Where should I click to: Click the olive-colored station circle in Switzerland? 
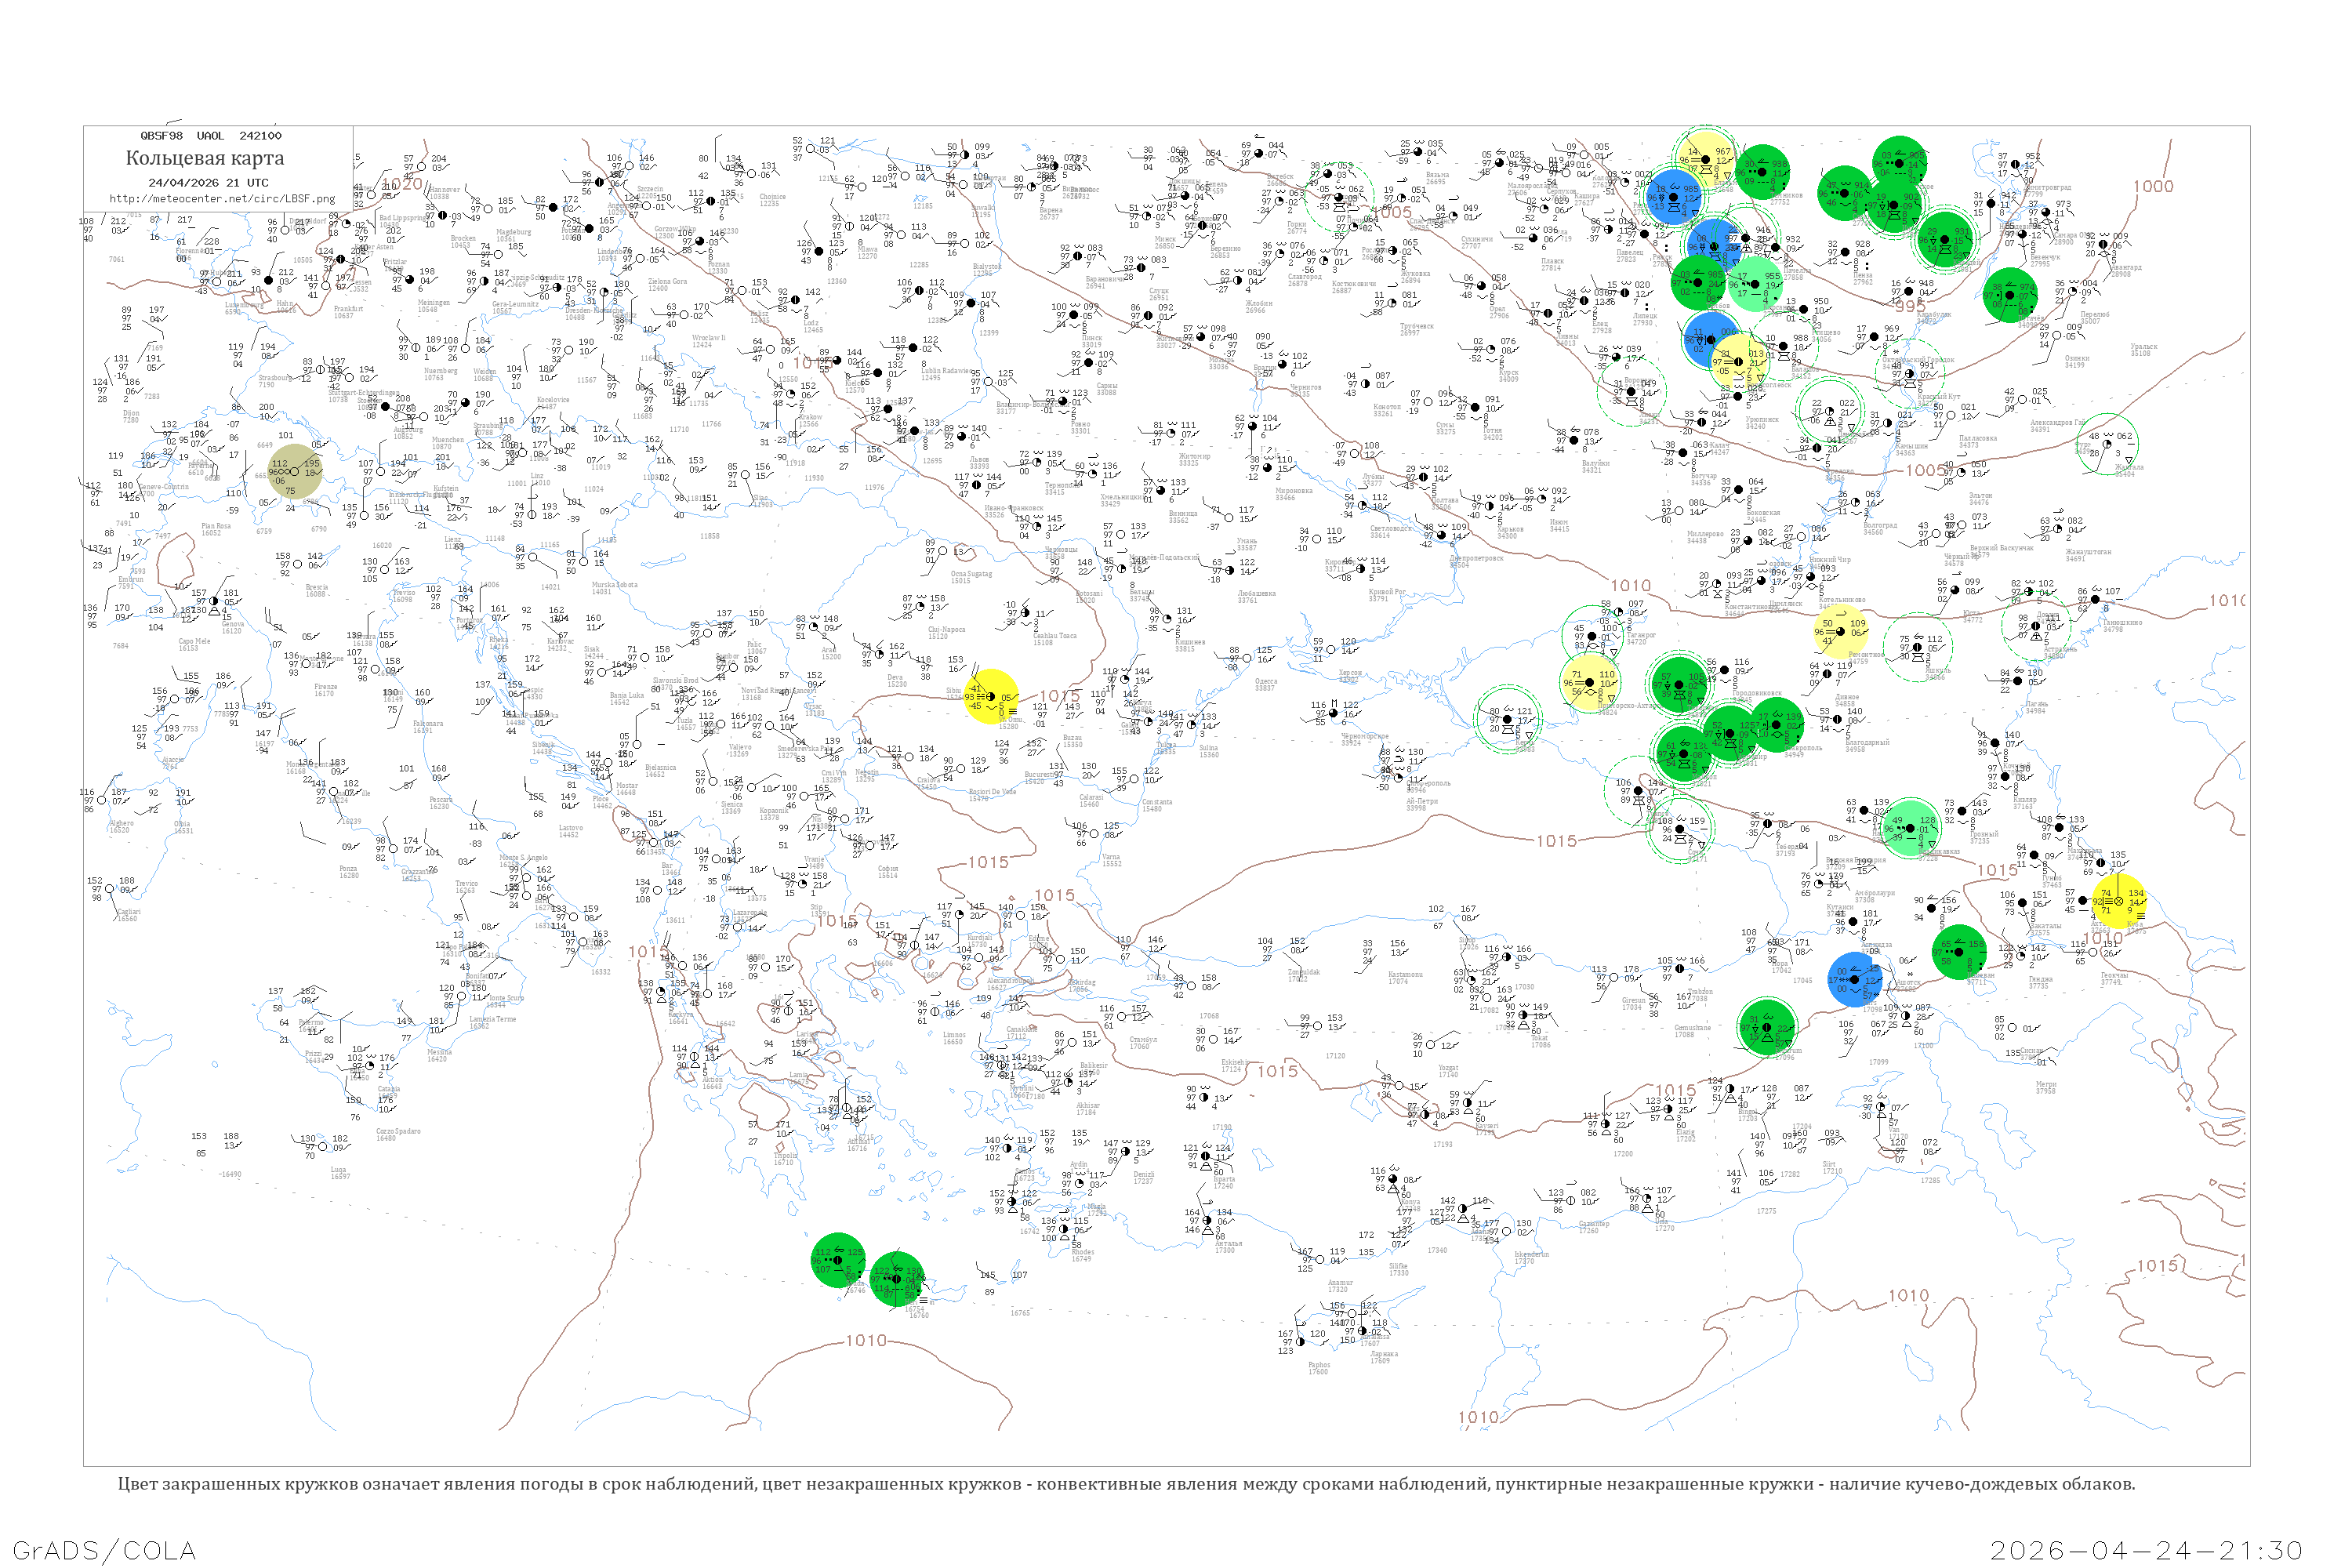[295, 471]
